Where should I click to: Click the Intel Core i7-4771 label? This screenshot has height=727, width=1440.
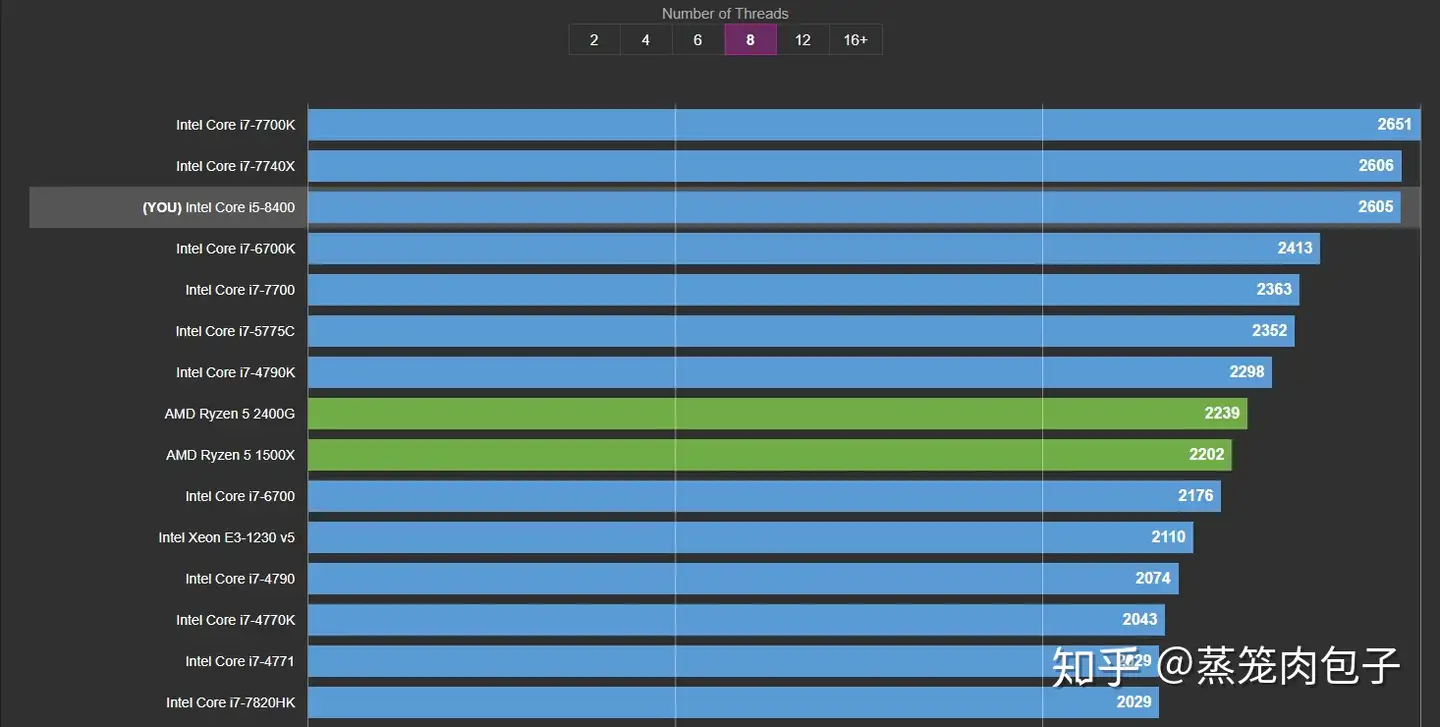(x=240, y=661)
